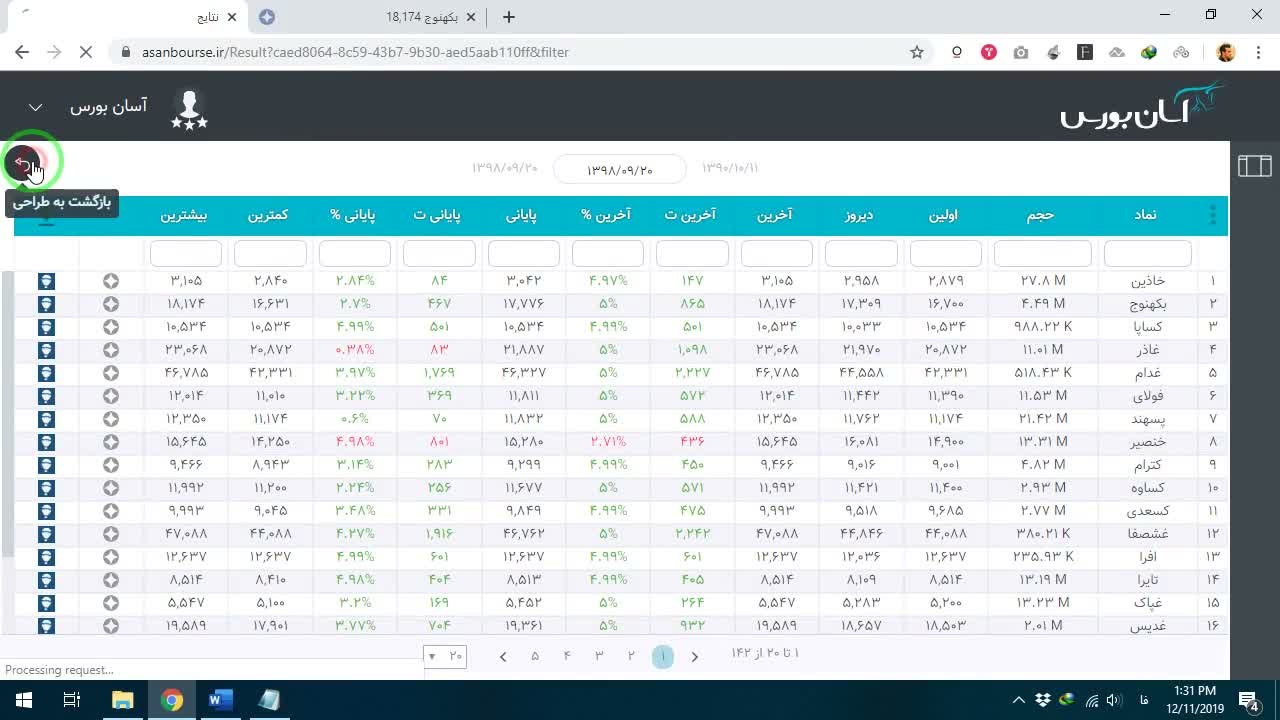Open the user profile avatar icon
This screenshot has width=1280, height=720.
(x=189, y=108)
